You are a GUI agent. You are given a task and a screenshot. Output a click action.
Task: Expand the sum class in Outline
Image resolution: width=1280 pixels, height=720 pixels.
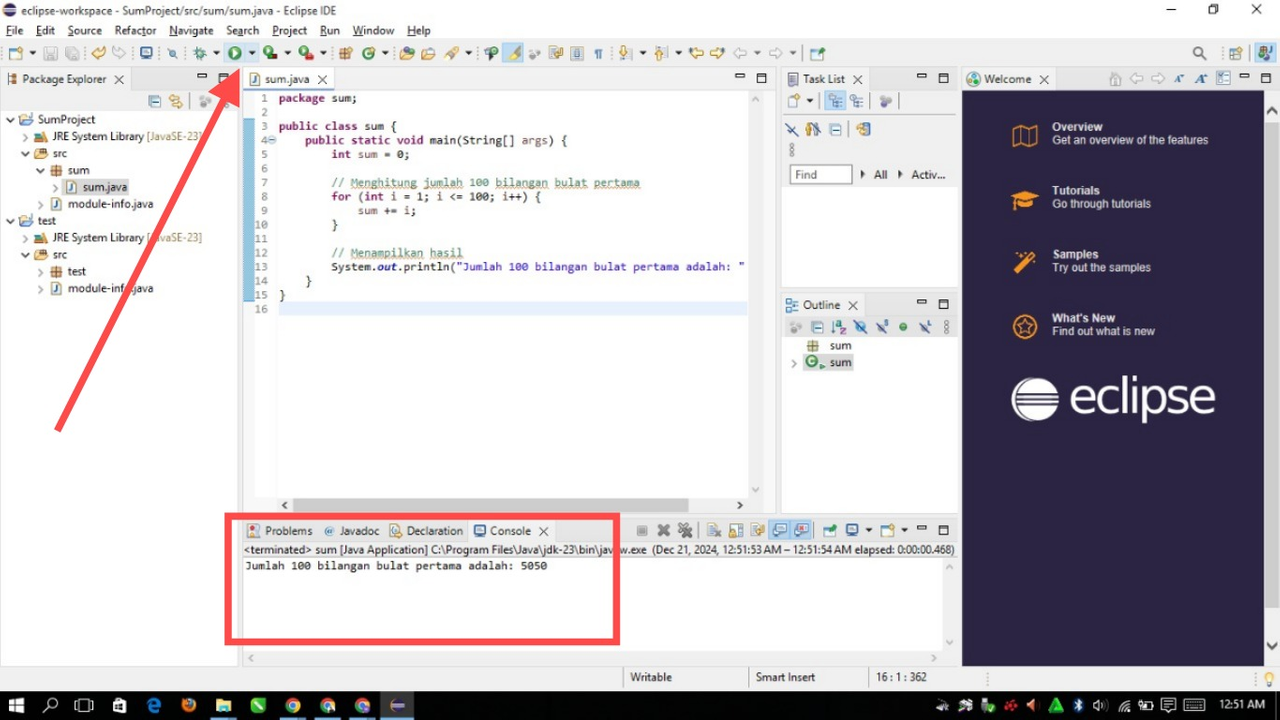point(794,363)
